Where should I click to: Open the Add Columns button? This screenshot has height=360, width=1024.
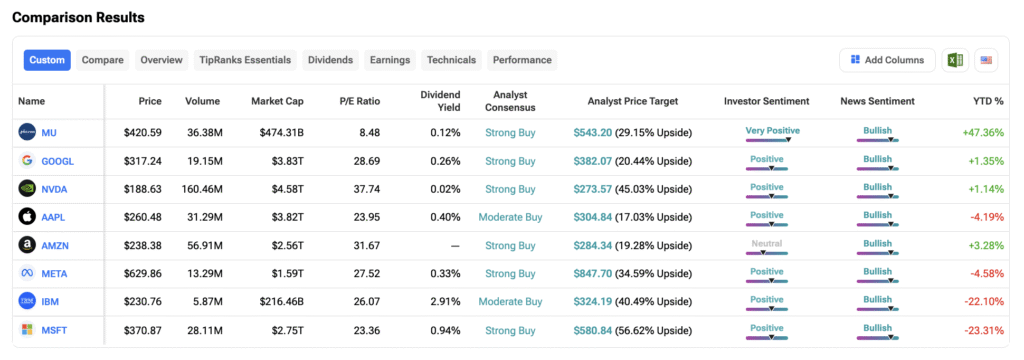coord(888,60)
